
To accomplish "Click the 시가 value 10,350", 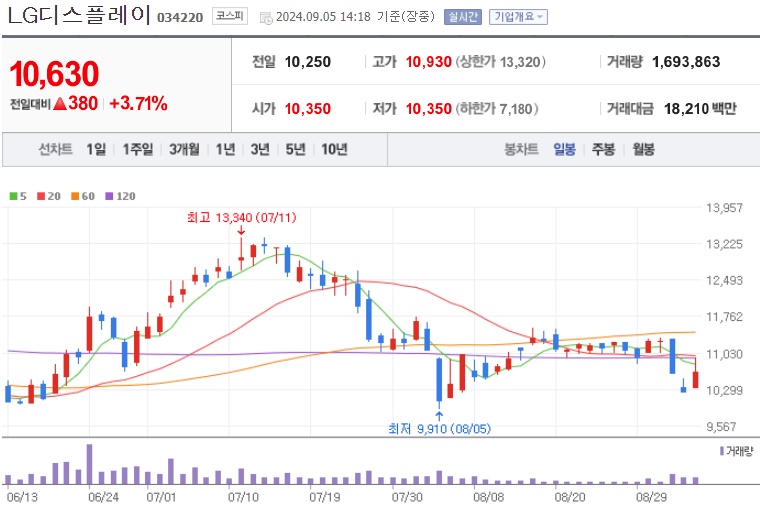I will (x=308, y=109).
